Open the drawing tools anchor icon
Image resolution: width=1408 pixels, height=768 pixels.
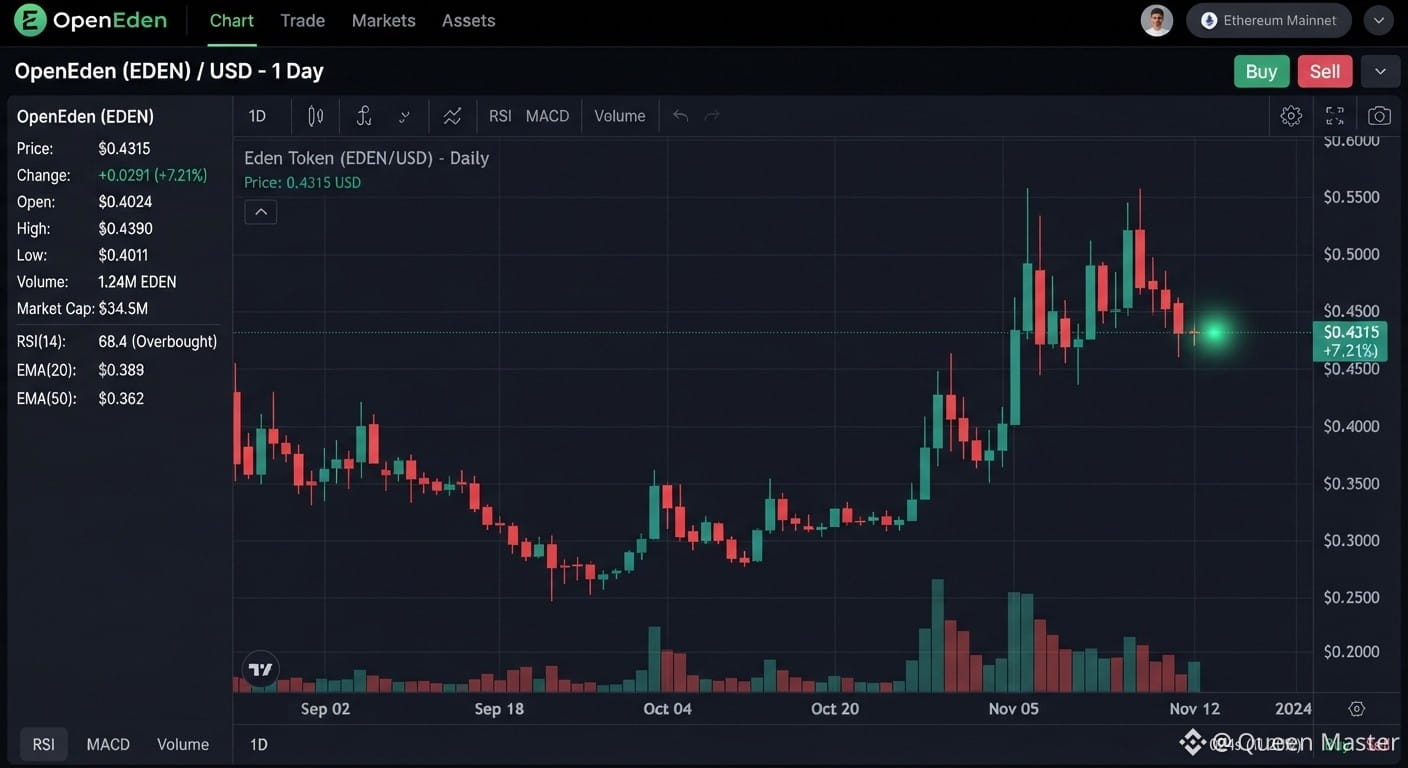click(364, 116)
